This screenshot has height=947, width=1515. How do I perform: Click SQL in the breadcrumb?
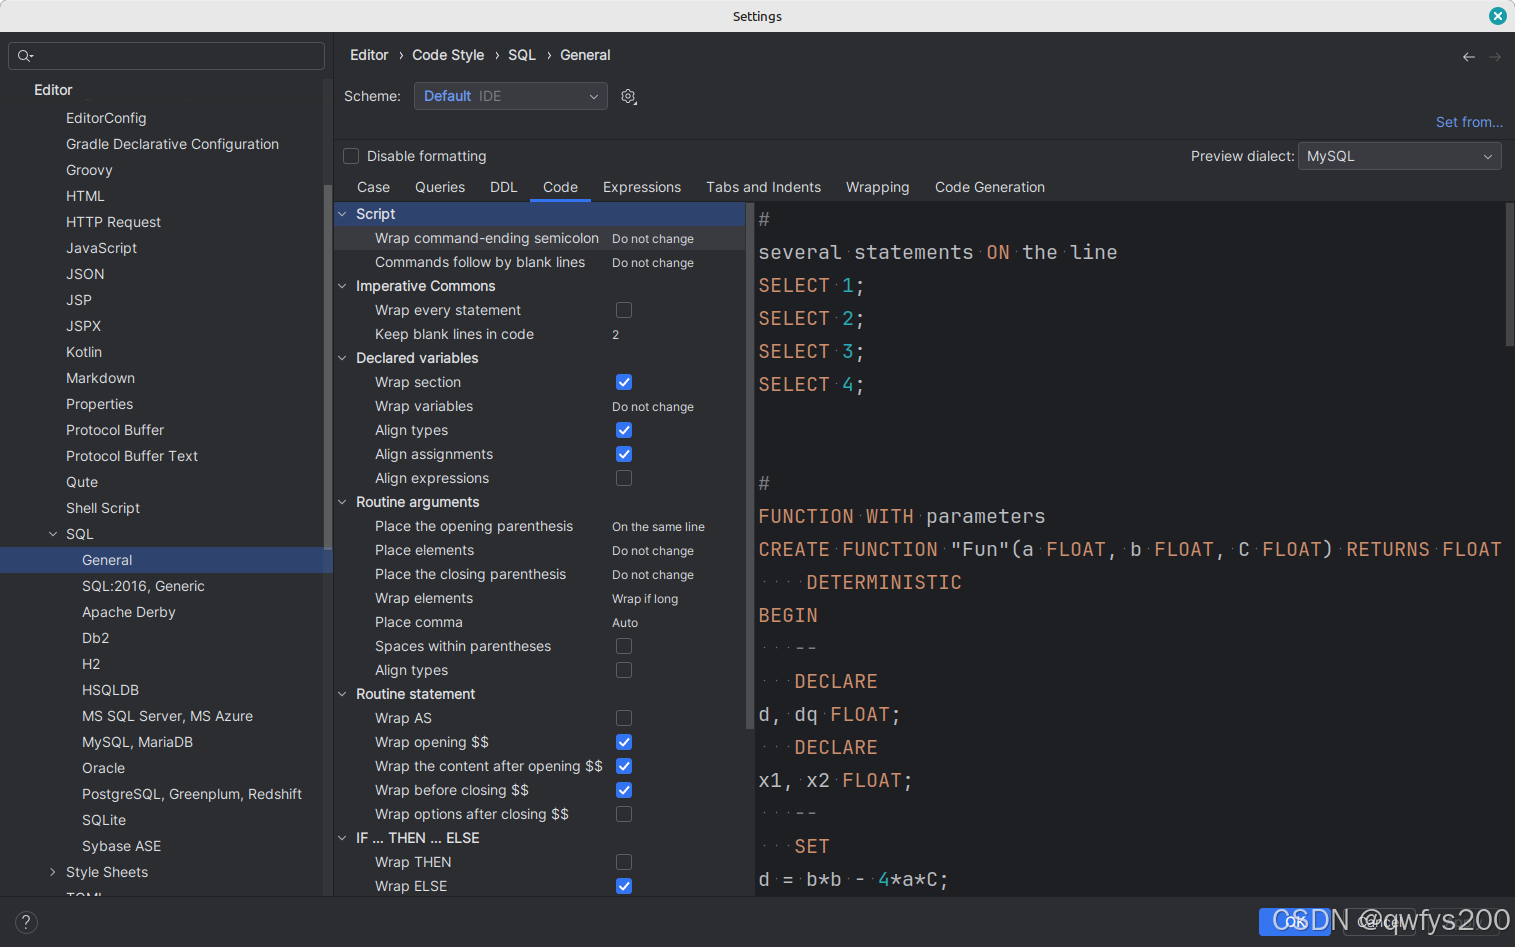point(522,55)
